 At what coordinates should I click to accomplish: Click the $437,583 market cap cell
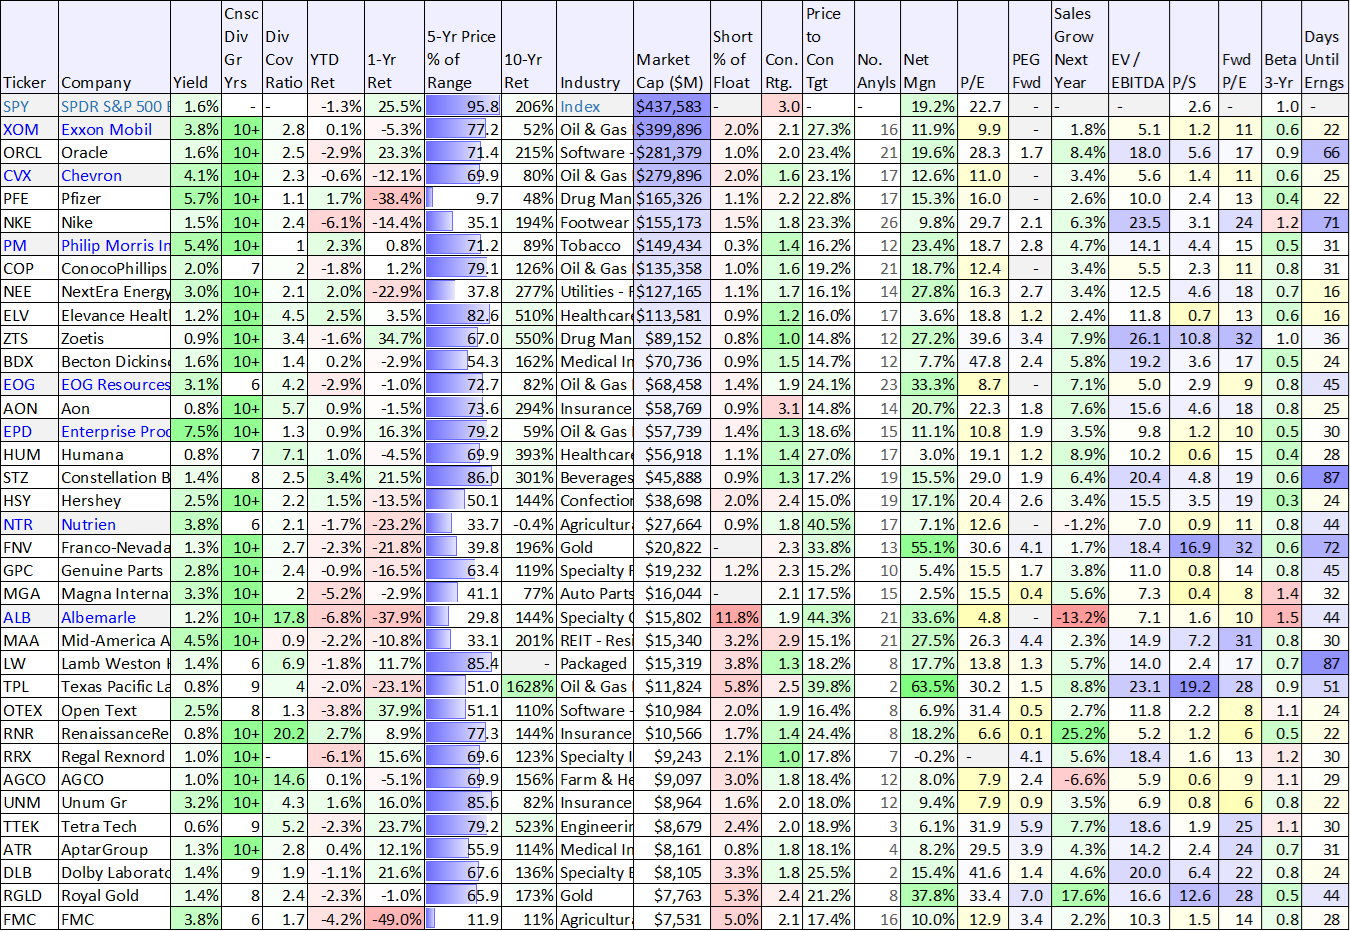click(671, 106)
